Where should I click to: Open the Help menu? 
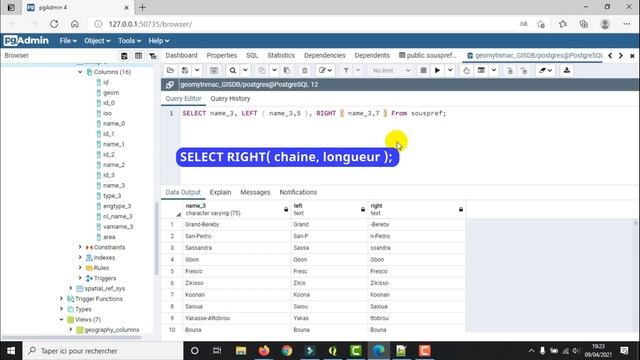pos(158,41)
